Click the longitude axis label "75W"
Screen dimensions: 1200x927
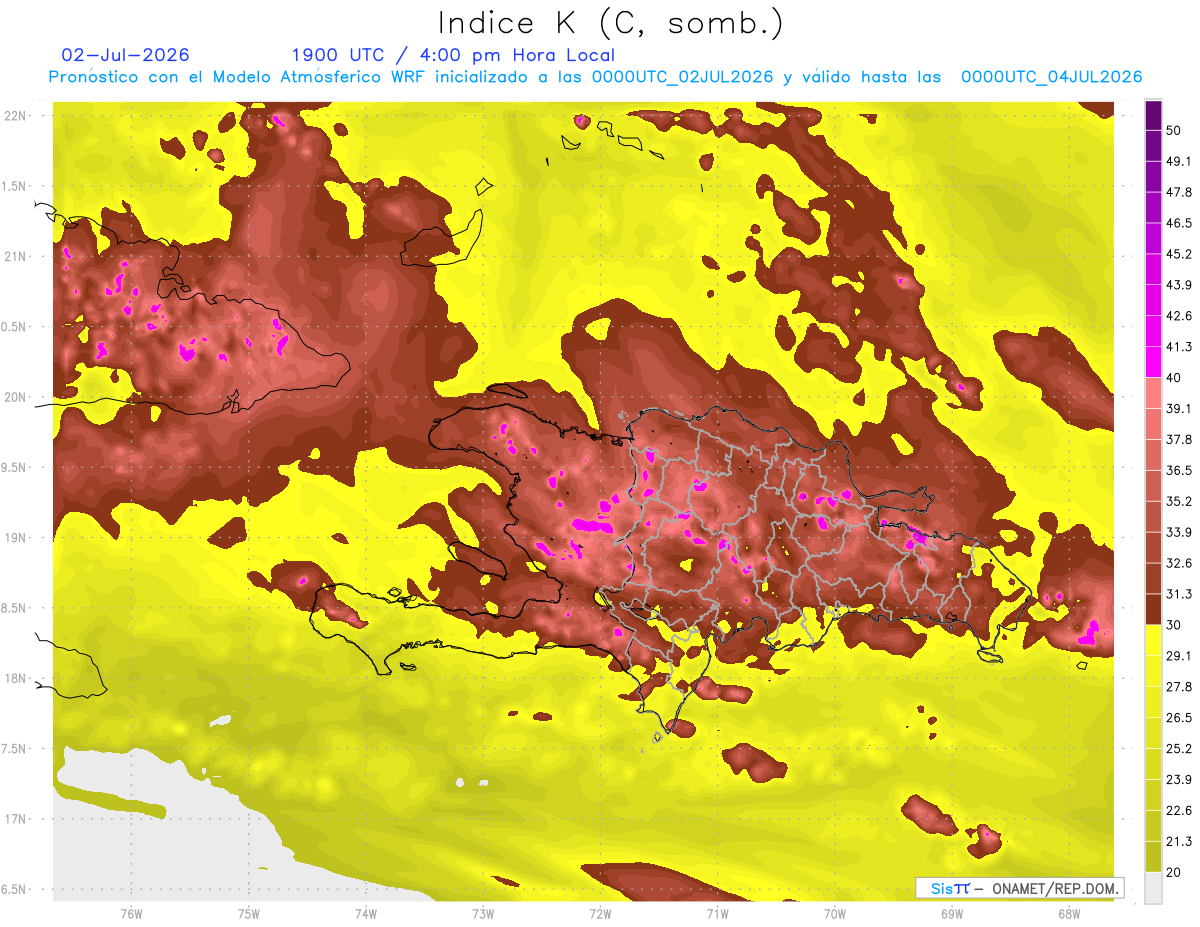coord(249,914)
